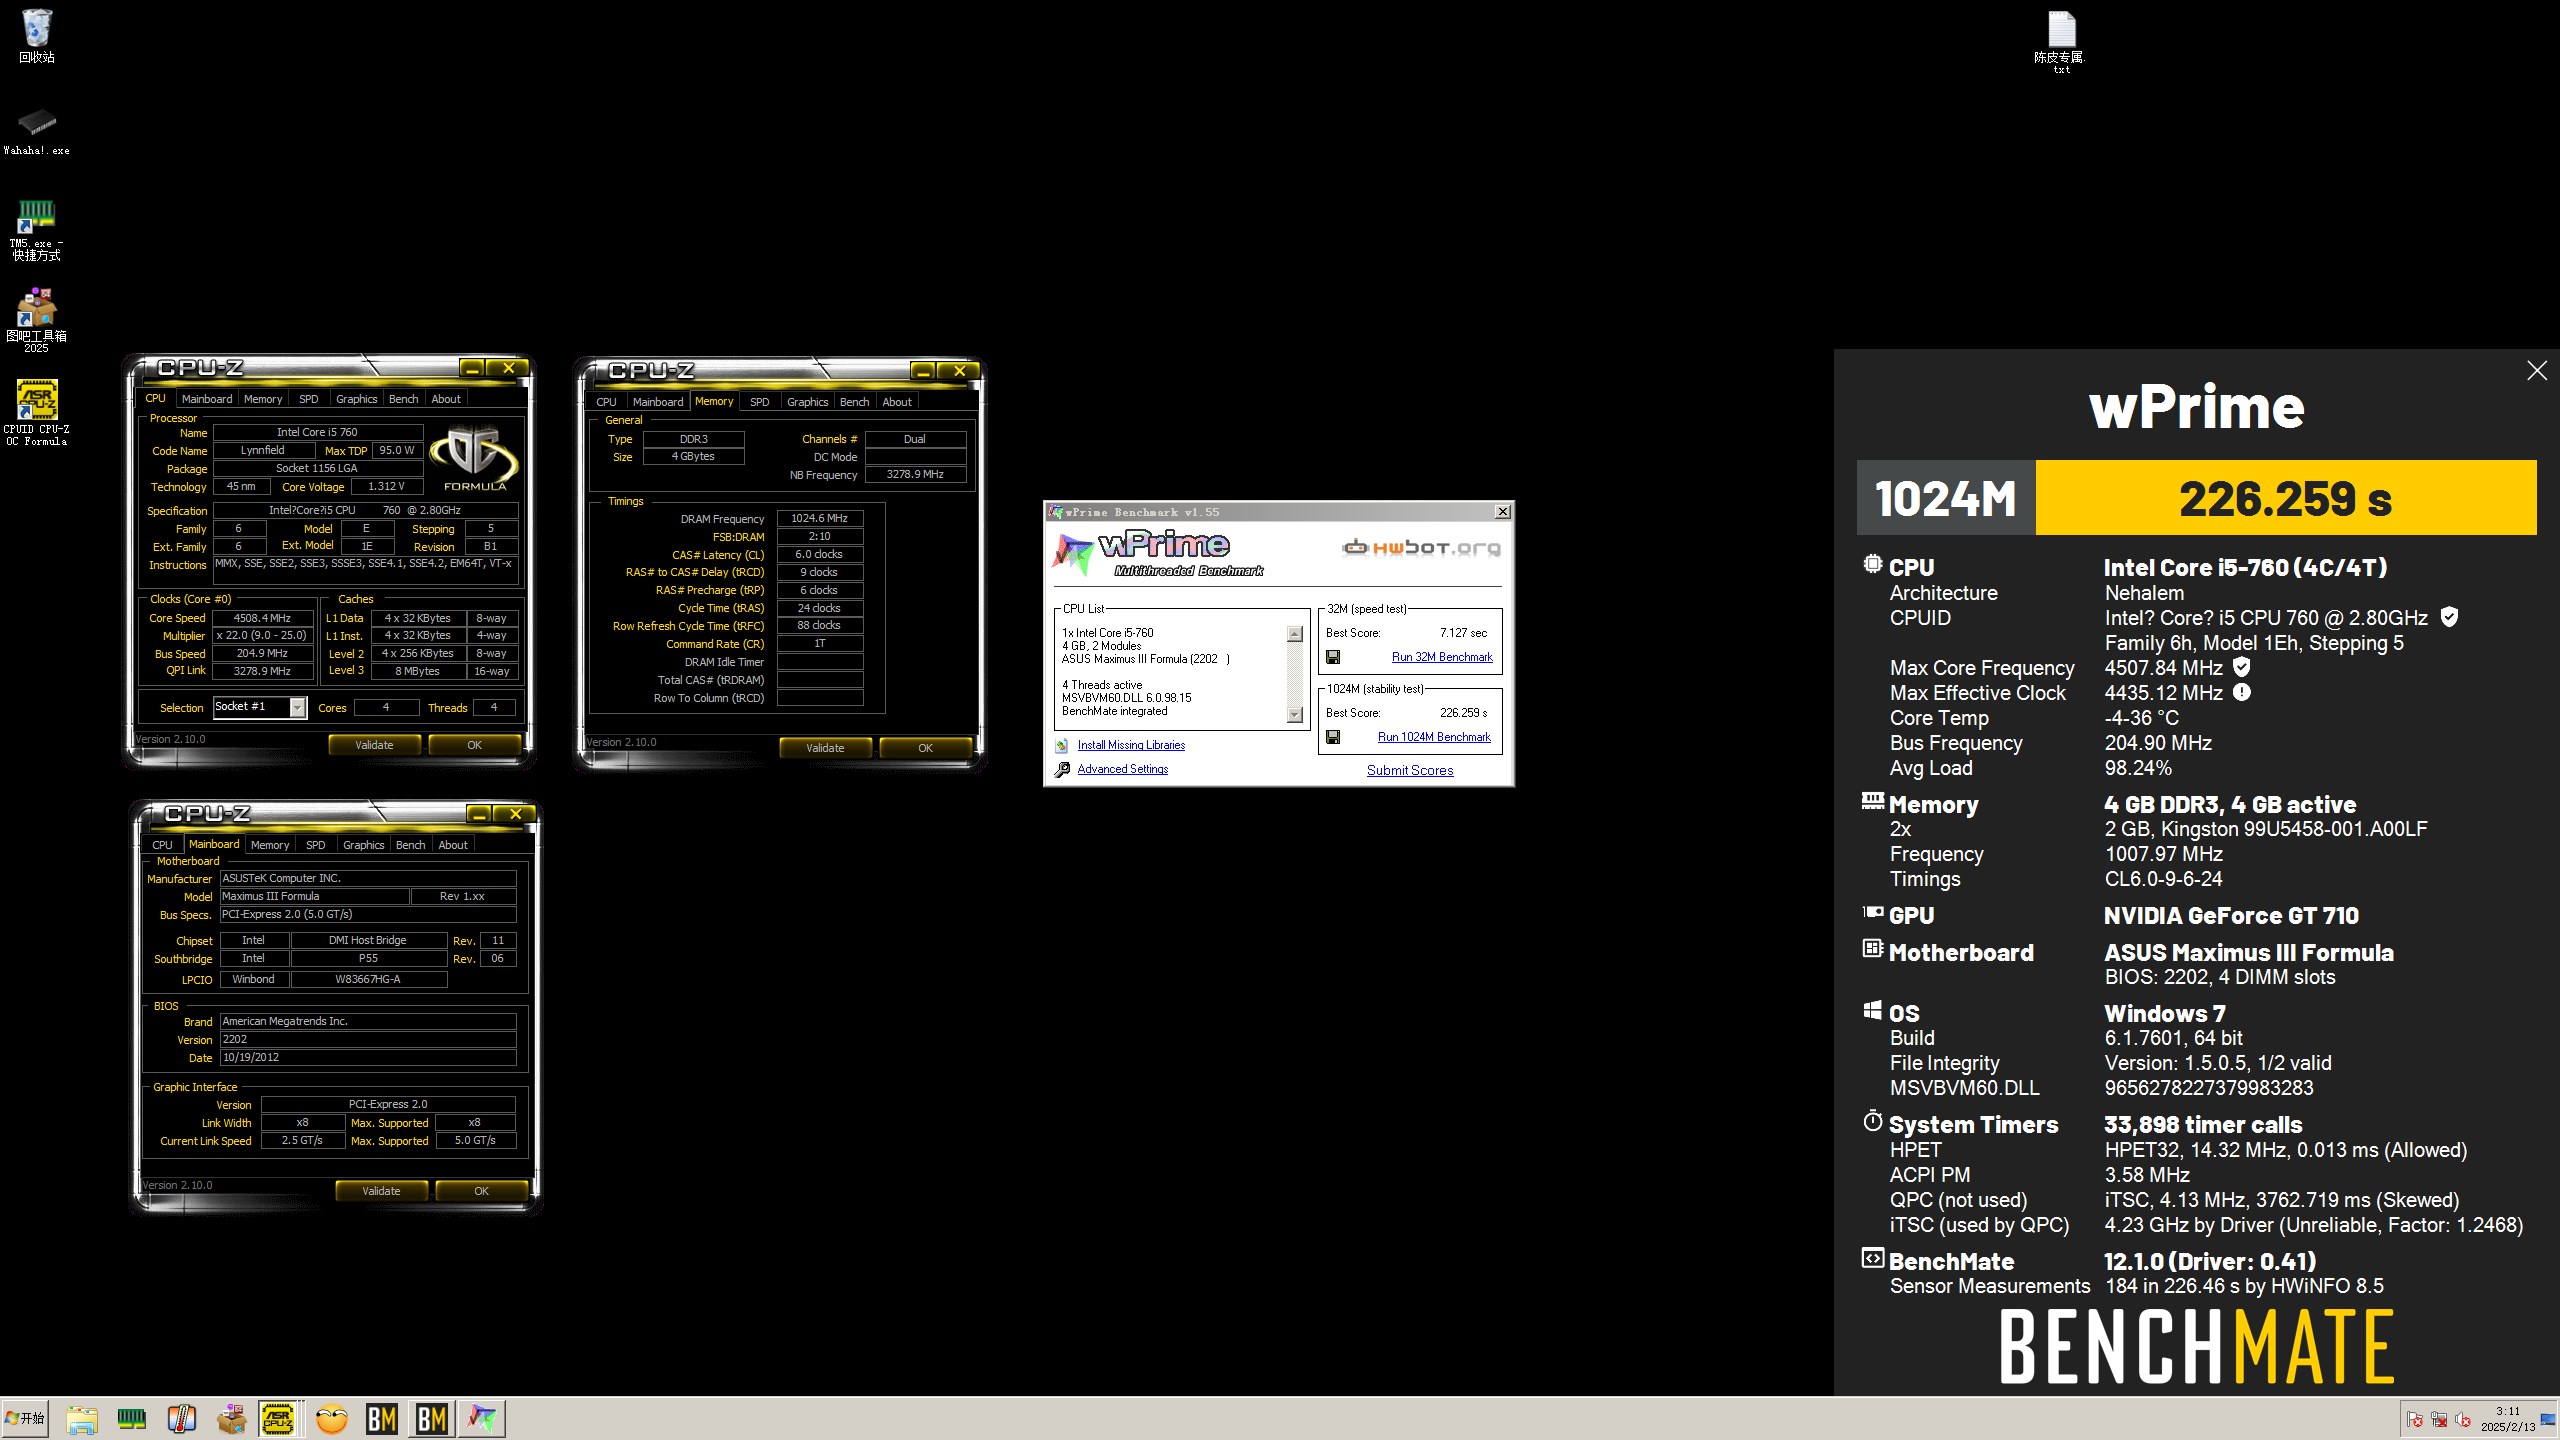Close the BenchMate wPrime result panel
The width and height of the screenshot is (2560, 1440).
[2537, 371]
